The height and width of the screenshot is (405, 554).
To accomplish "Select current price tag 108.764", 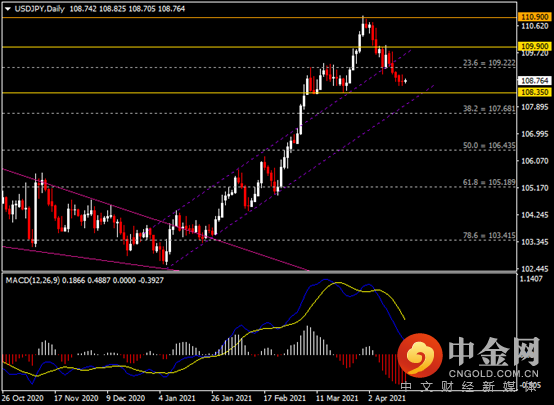I will 534,81.
